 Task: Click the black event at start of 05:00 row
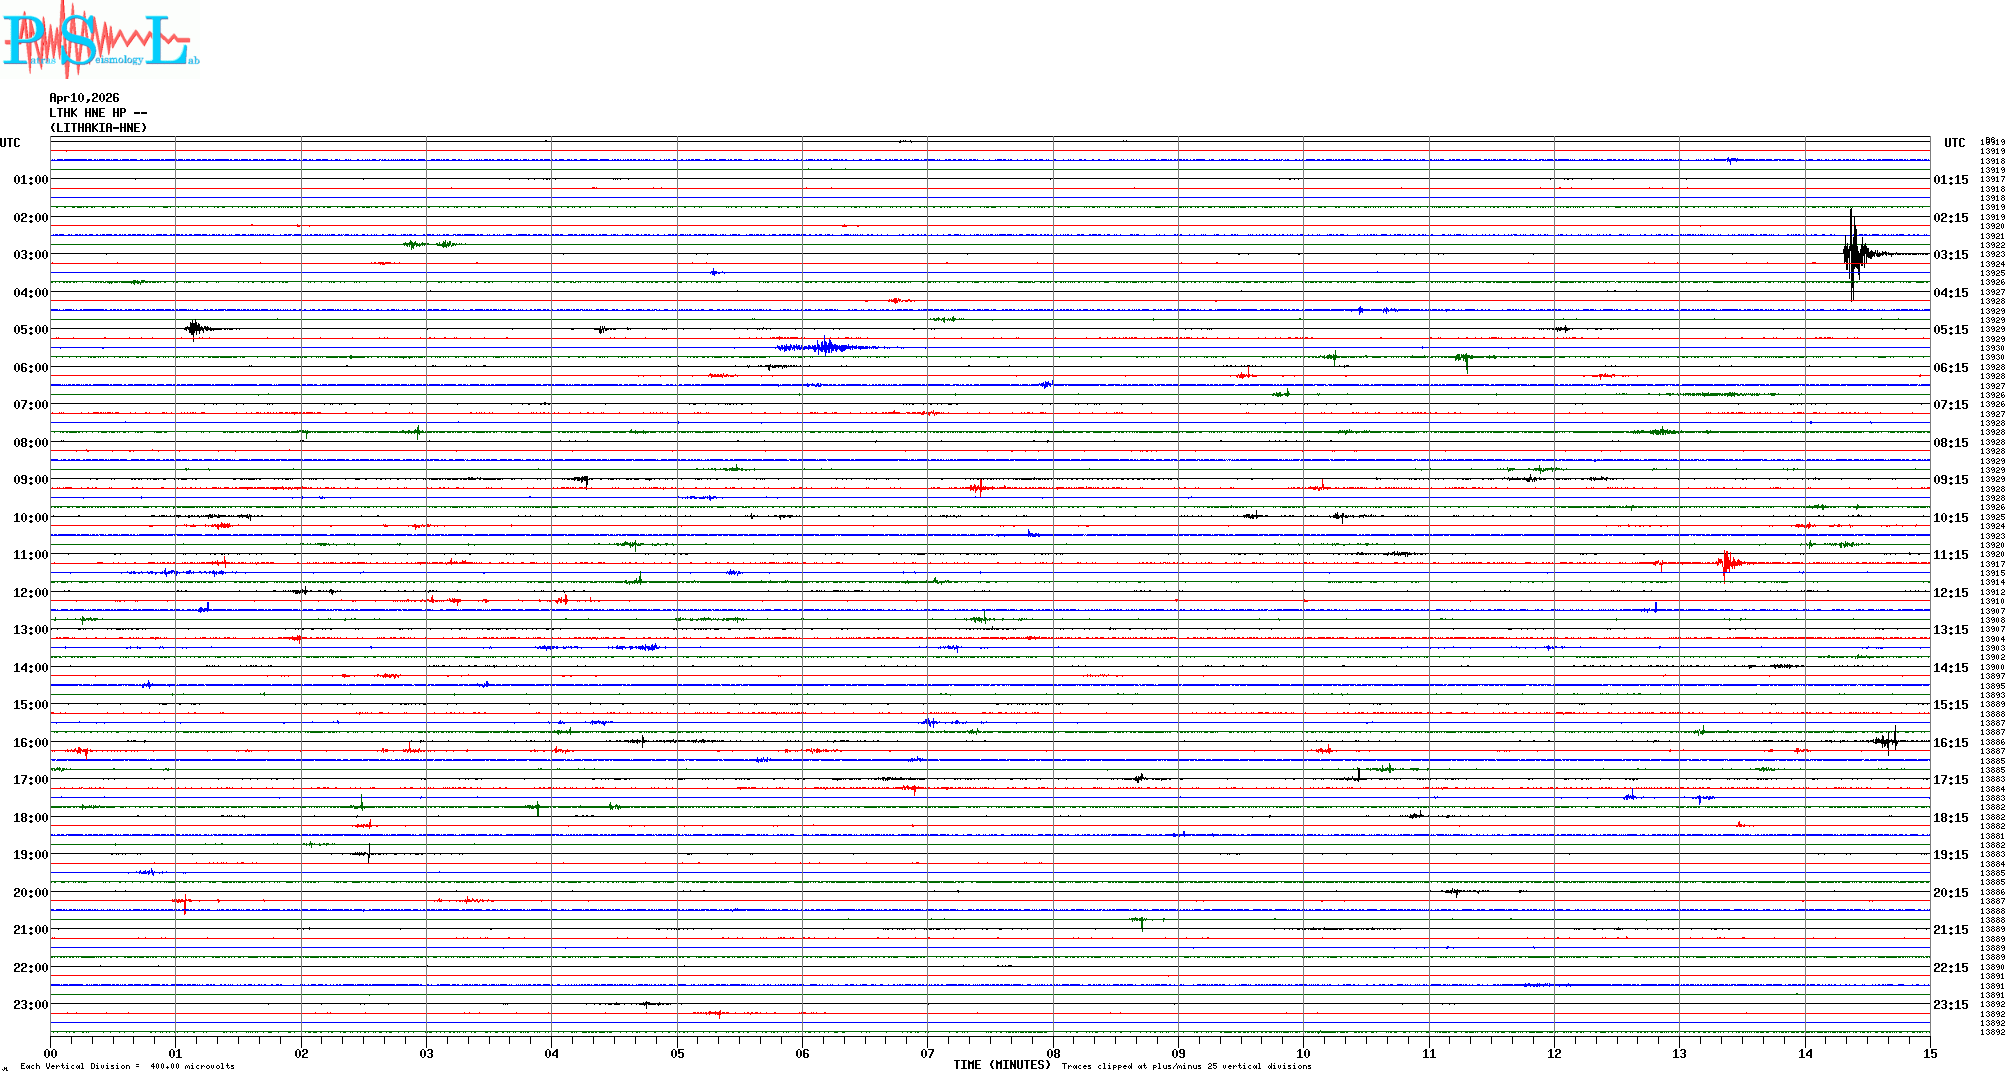click(195, 328)
